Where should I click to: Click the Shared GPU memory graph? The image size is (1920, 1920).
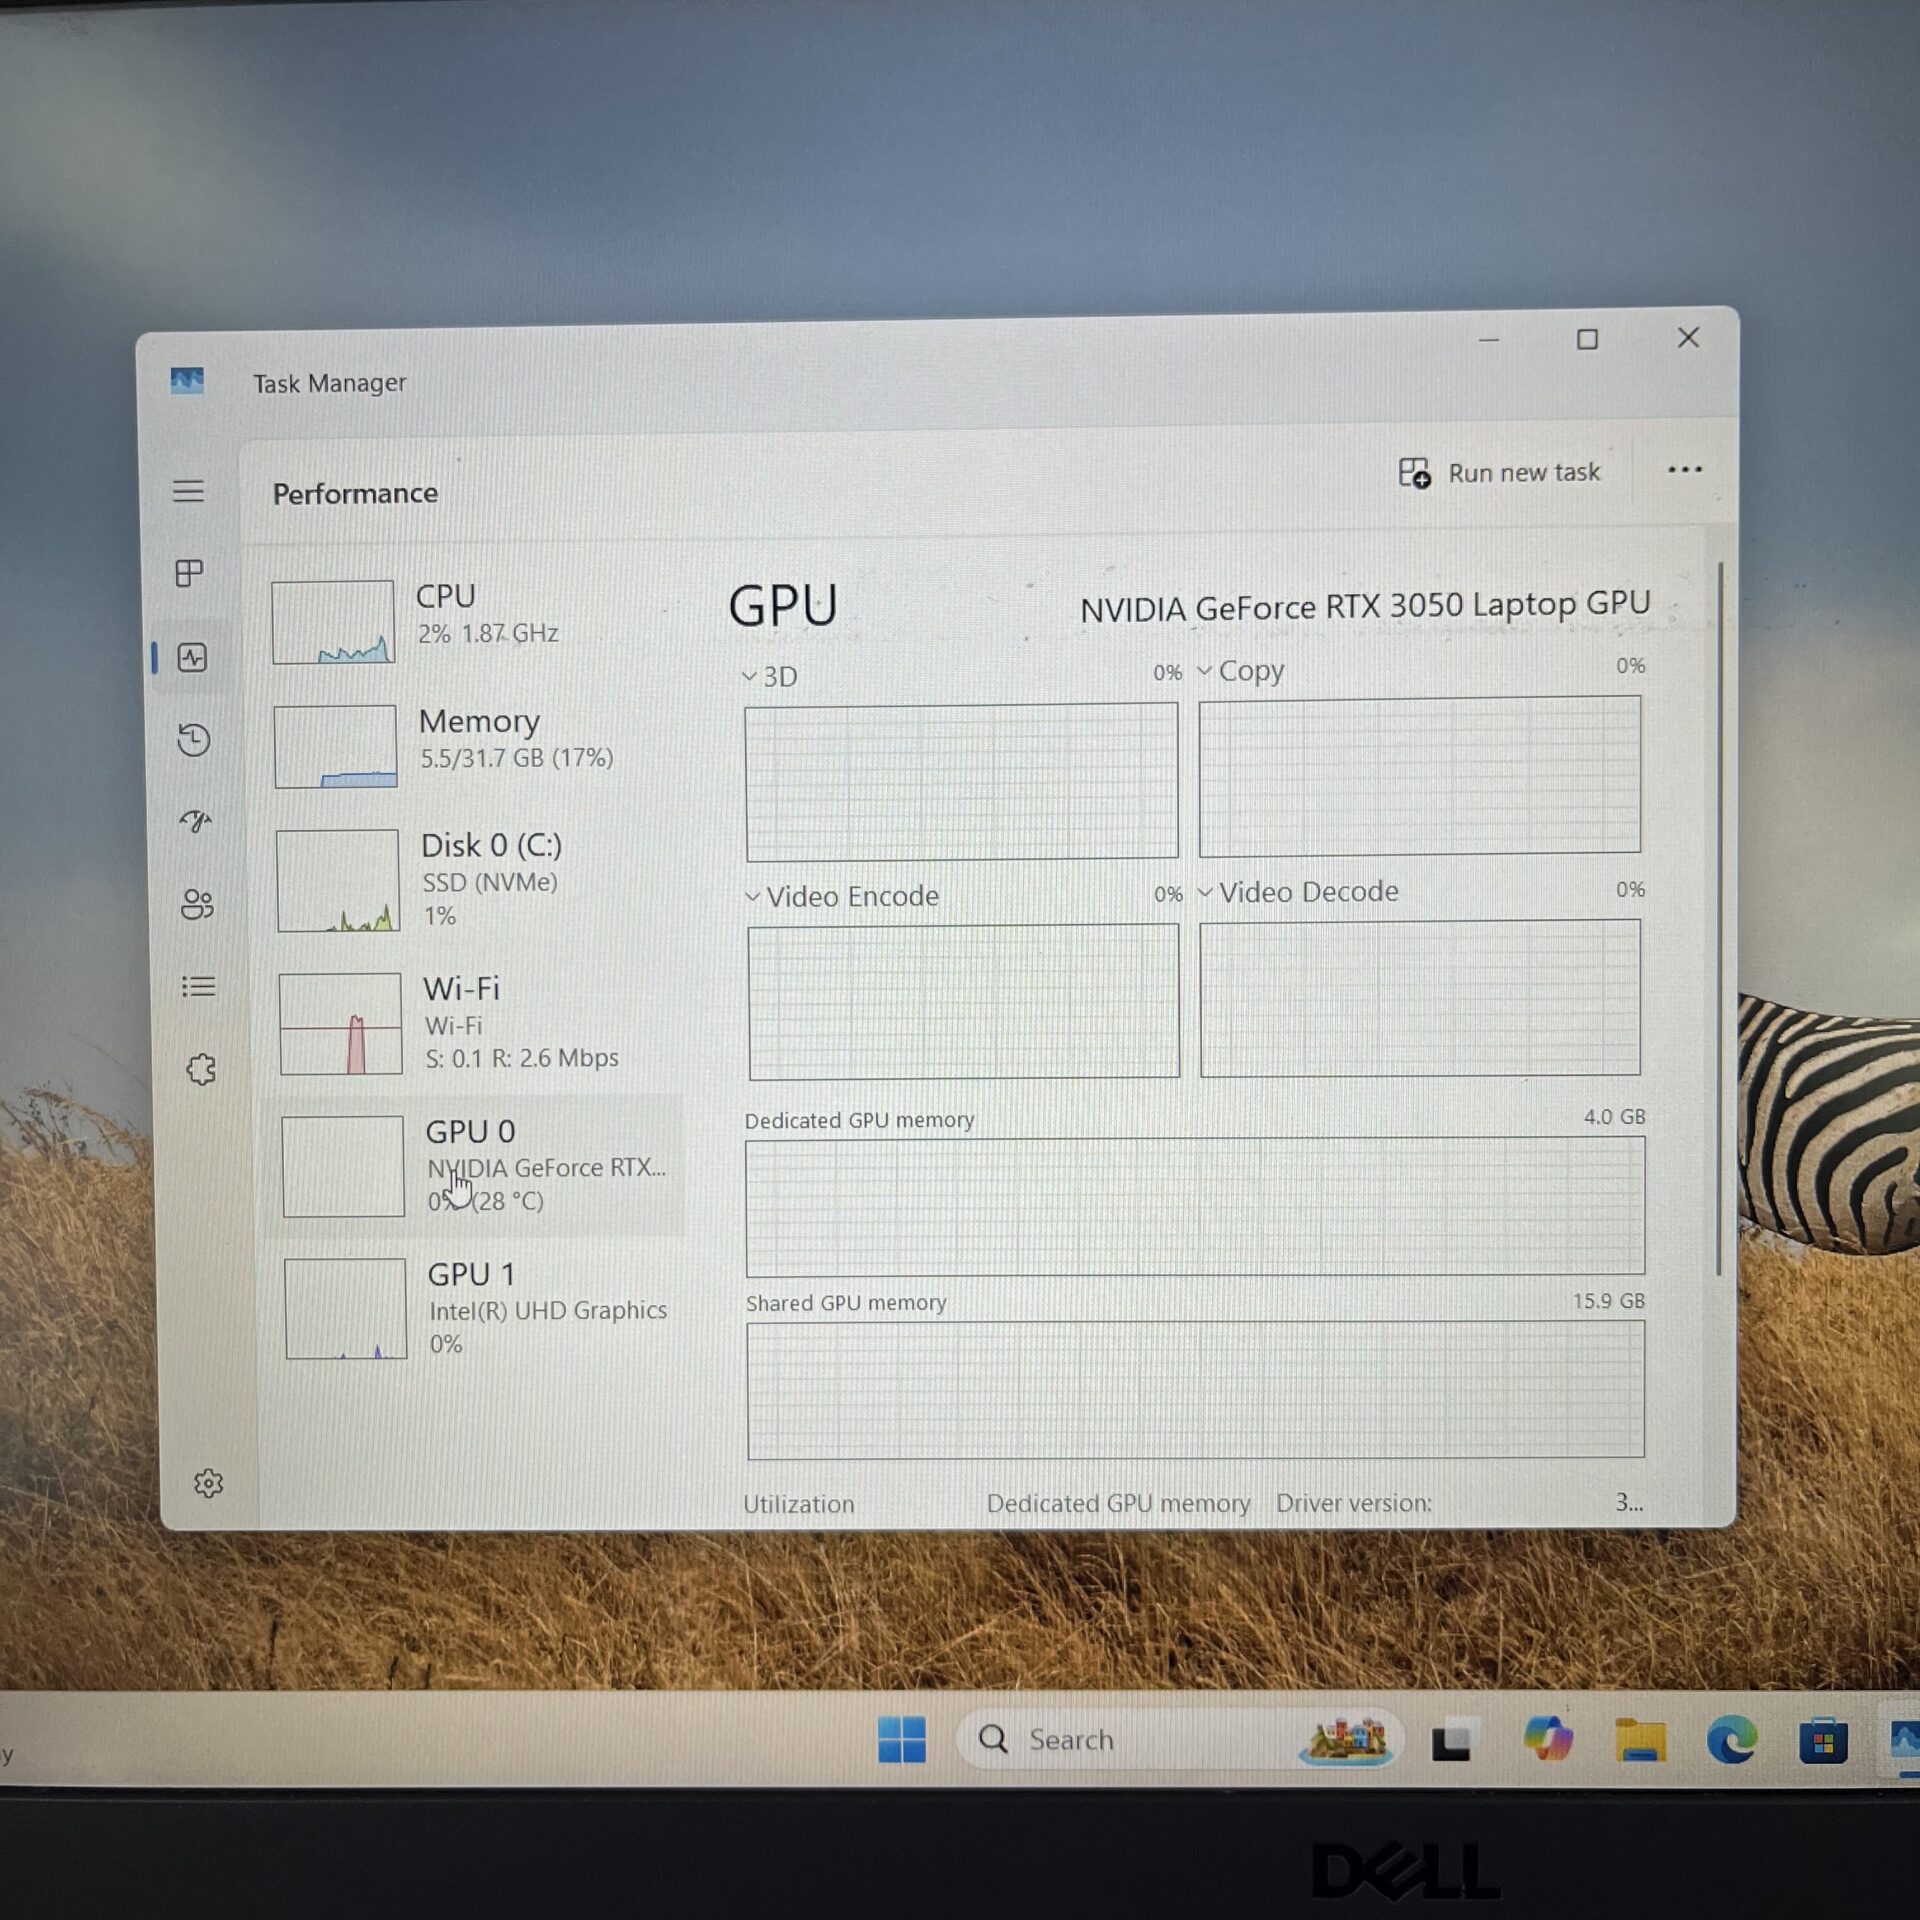(x=1195, y=1389)
